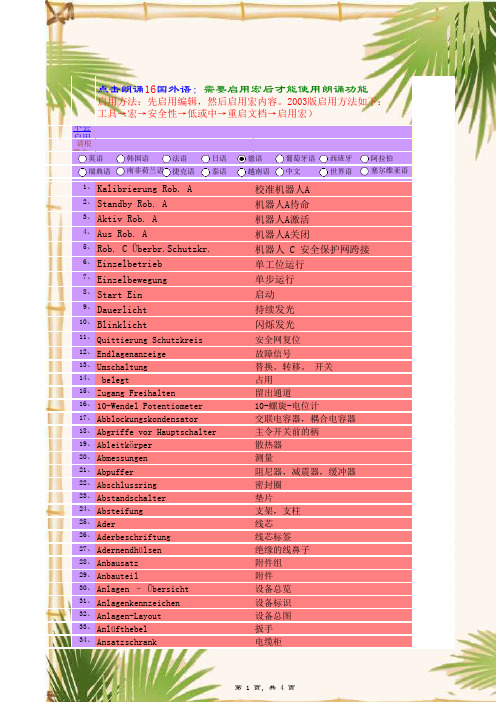The image size is (496, 702).
Task: Select the 世界语 radio button
Action: click(324, 172)
